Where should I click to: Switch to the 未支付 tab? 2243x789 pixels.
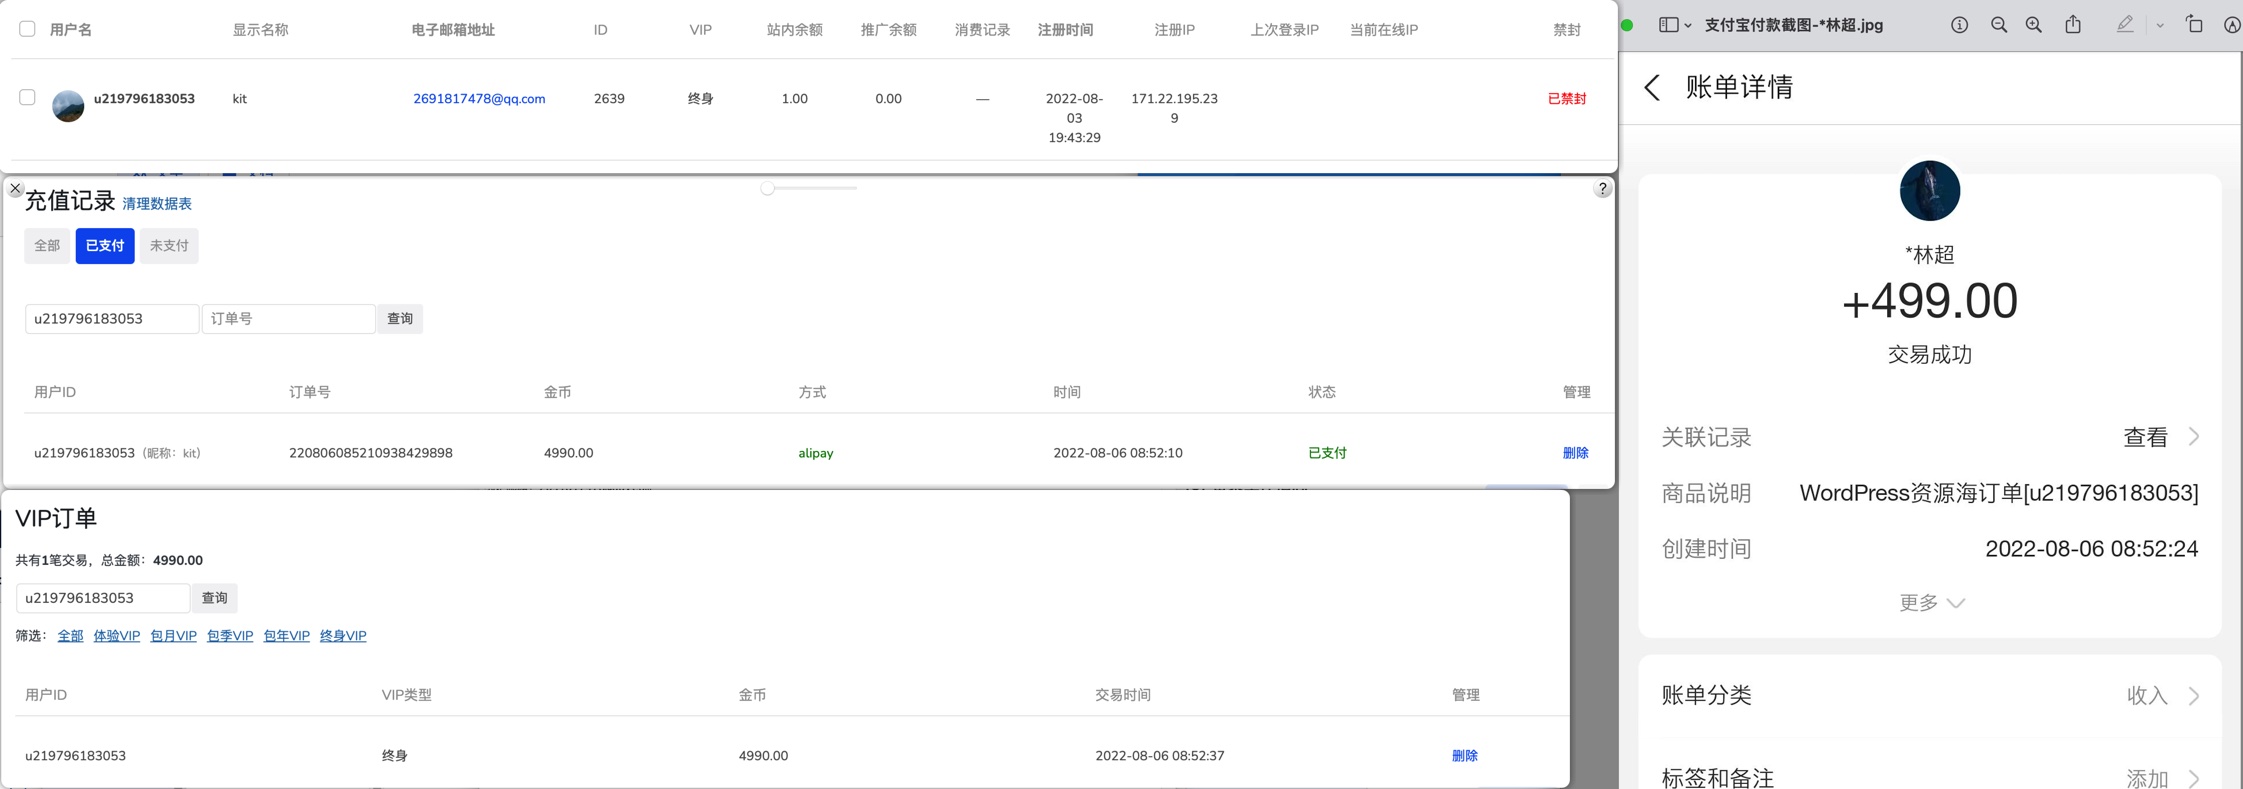[169, 246]
